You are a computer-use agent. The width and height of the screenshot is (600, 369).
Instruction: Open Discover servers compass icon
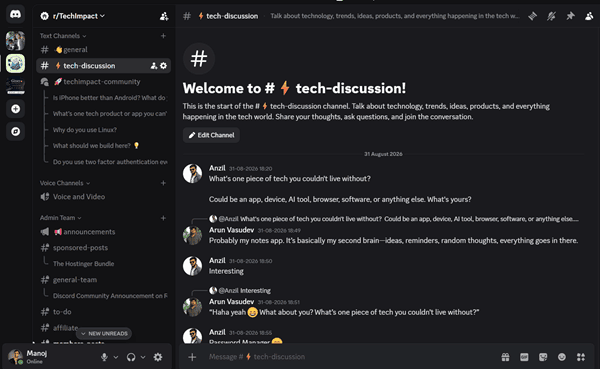pyautogui.click(x=15, y=131)
